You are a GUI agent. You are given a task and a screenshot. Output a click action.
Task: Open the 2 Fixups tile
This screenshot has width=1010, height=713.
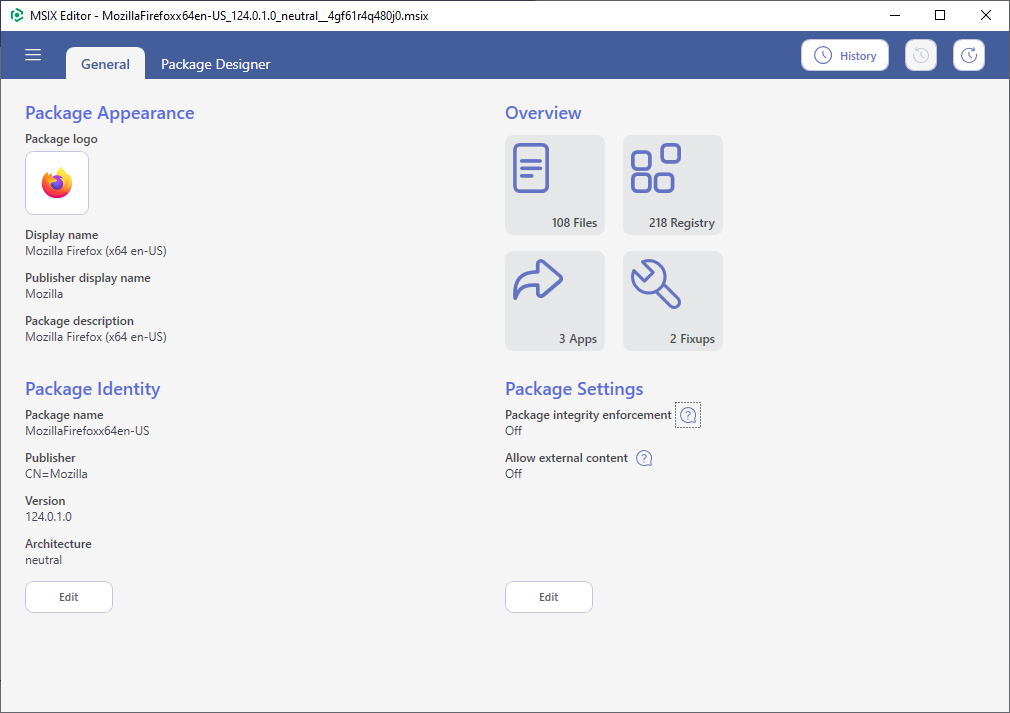672,301
